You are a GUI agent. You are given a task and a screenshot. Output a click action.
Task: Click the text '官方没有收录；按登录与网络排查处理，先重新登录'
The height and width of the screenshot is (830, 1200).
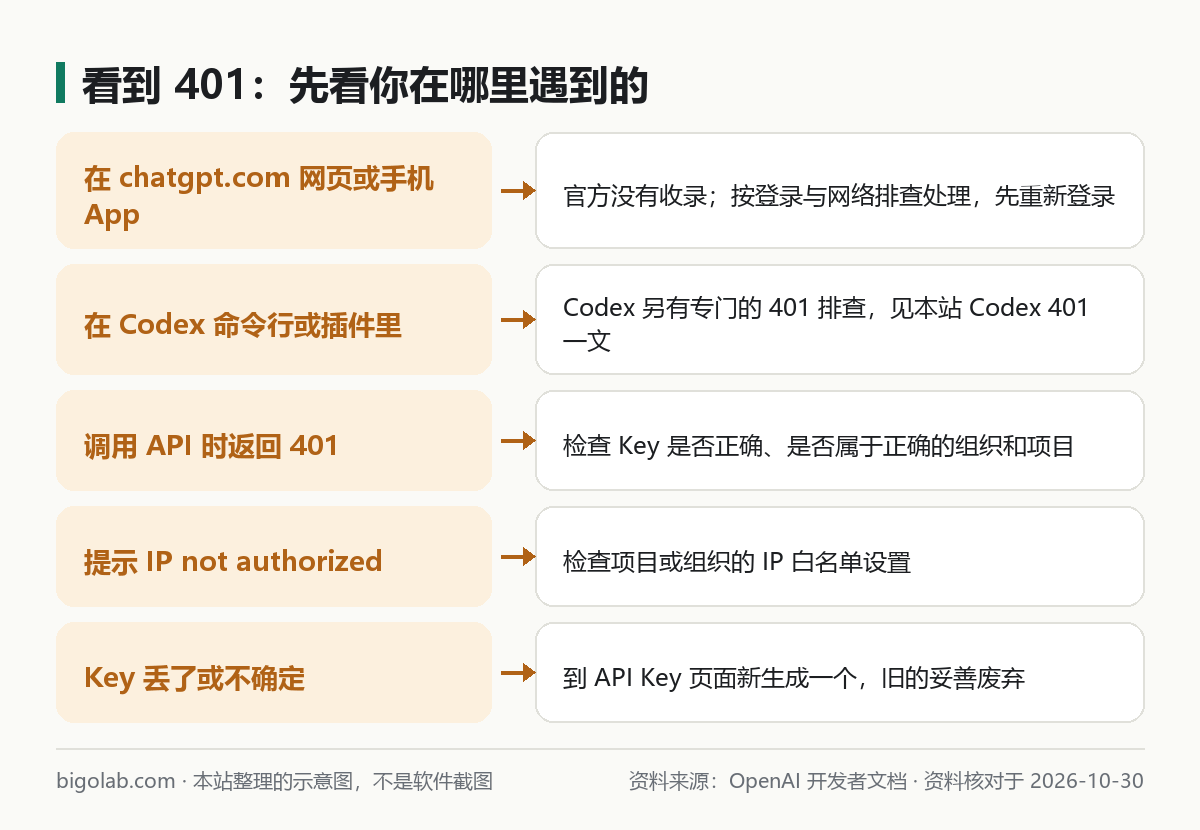tap(839, 196)
